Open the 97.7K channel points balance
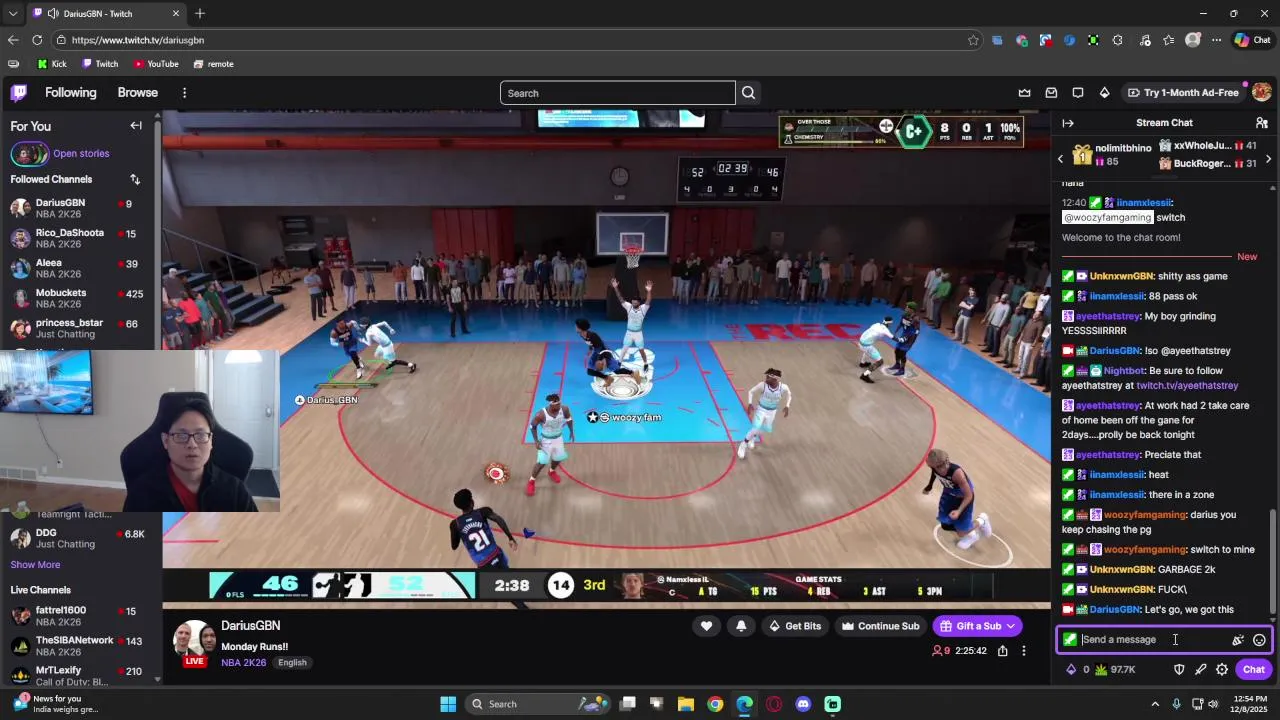The width and height of the screenshot is (1280, 720). coord(1115,670)
